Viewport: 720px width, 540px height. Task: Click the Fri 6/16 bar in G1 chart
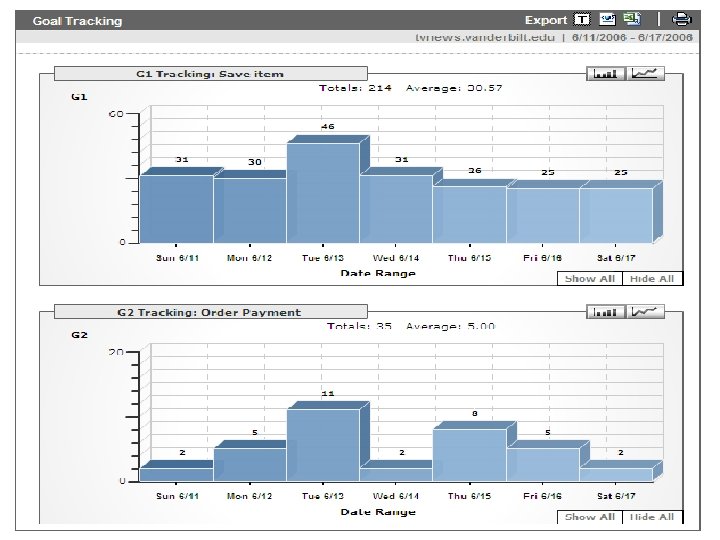coord(543,215)
